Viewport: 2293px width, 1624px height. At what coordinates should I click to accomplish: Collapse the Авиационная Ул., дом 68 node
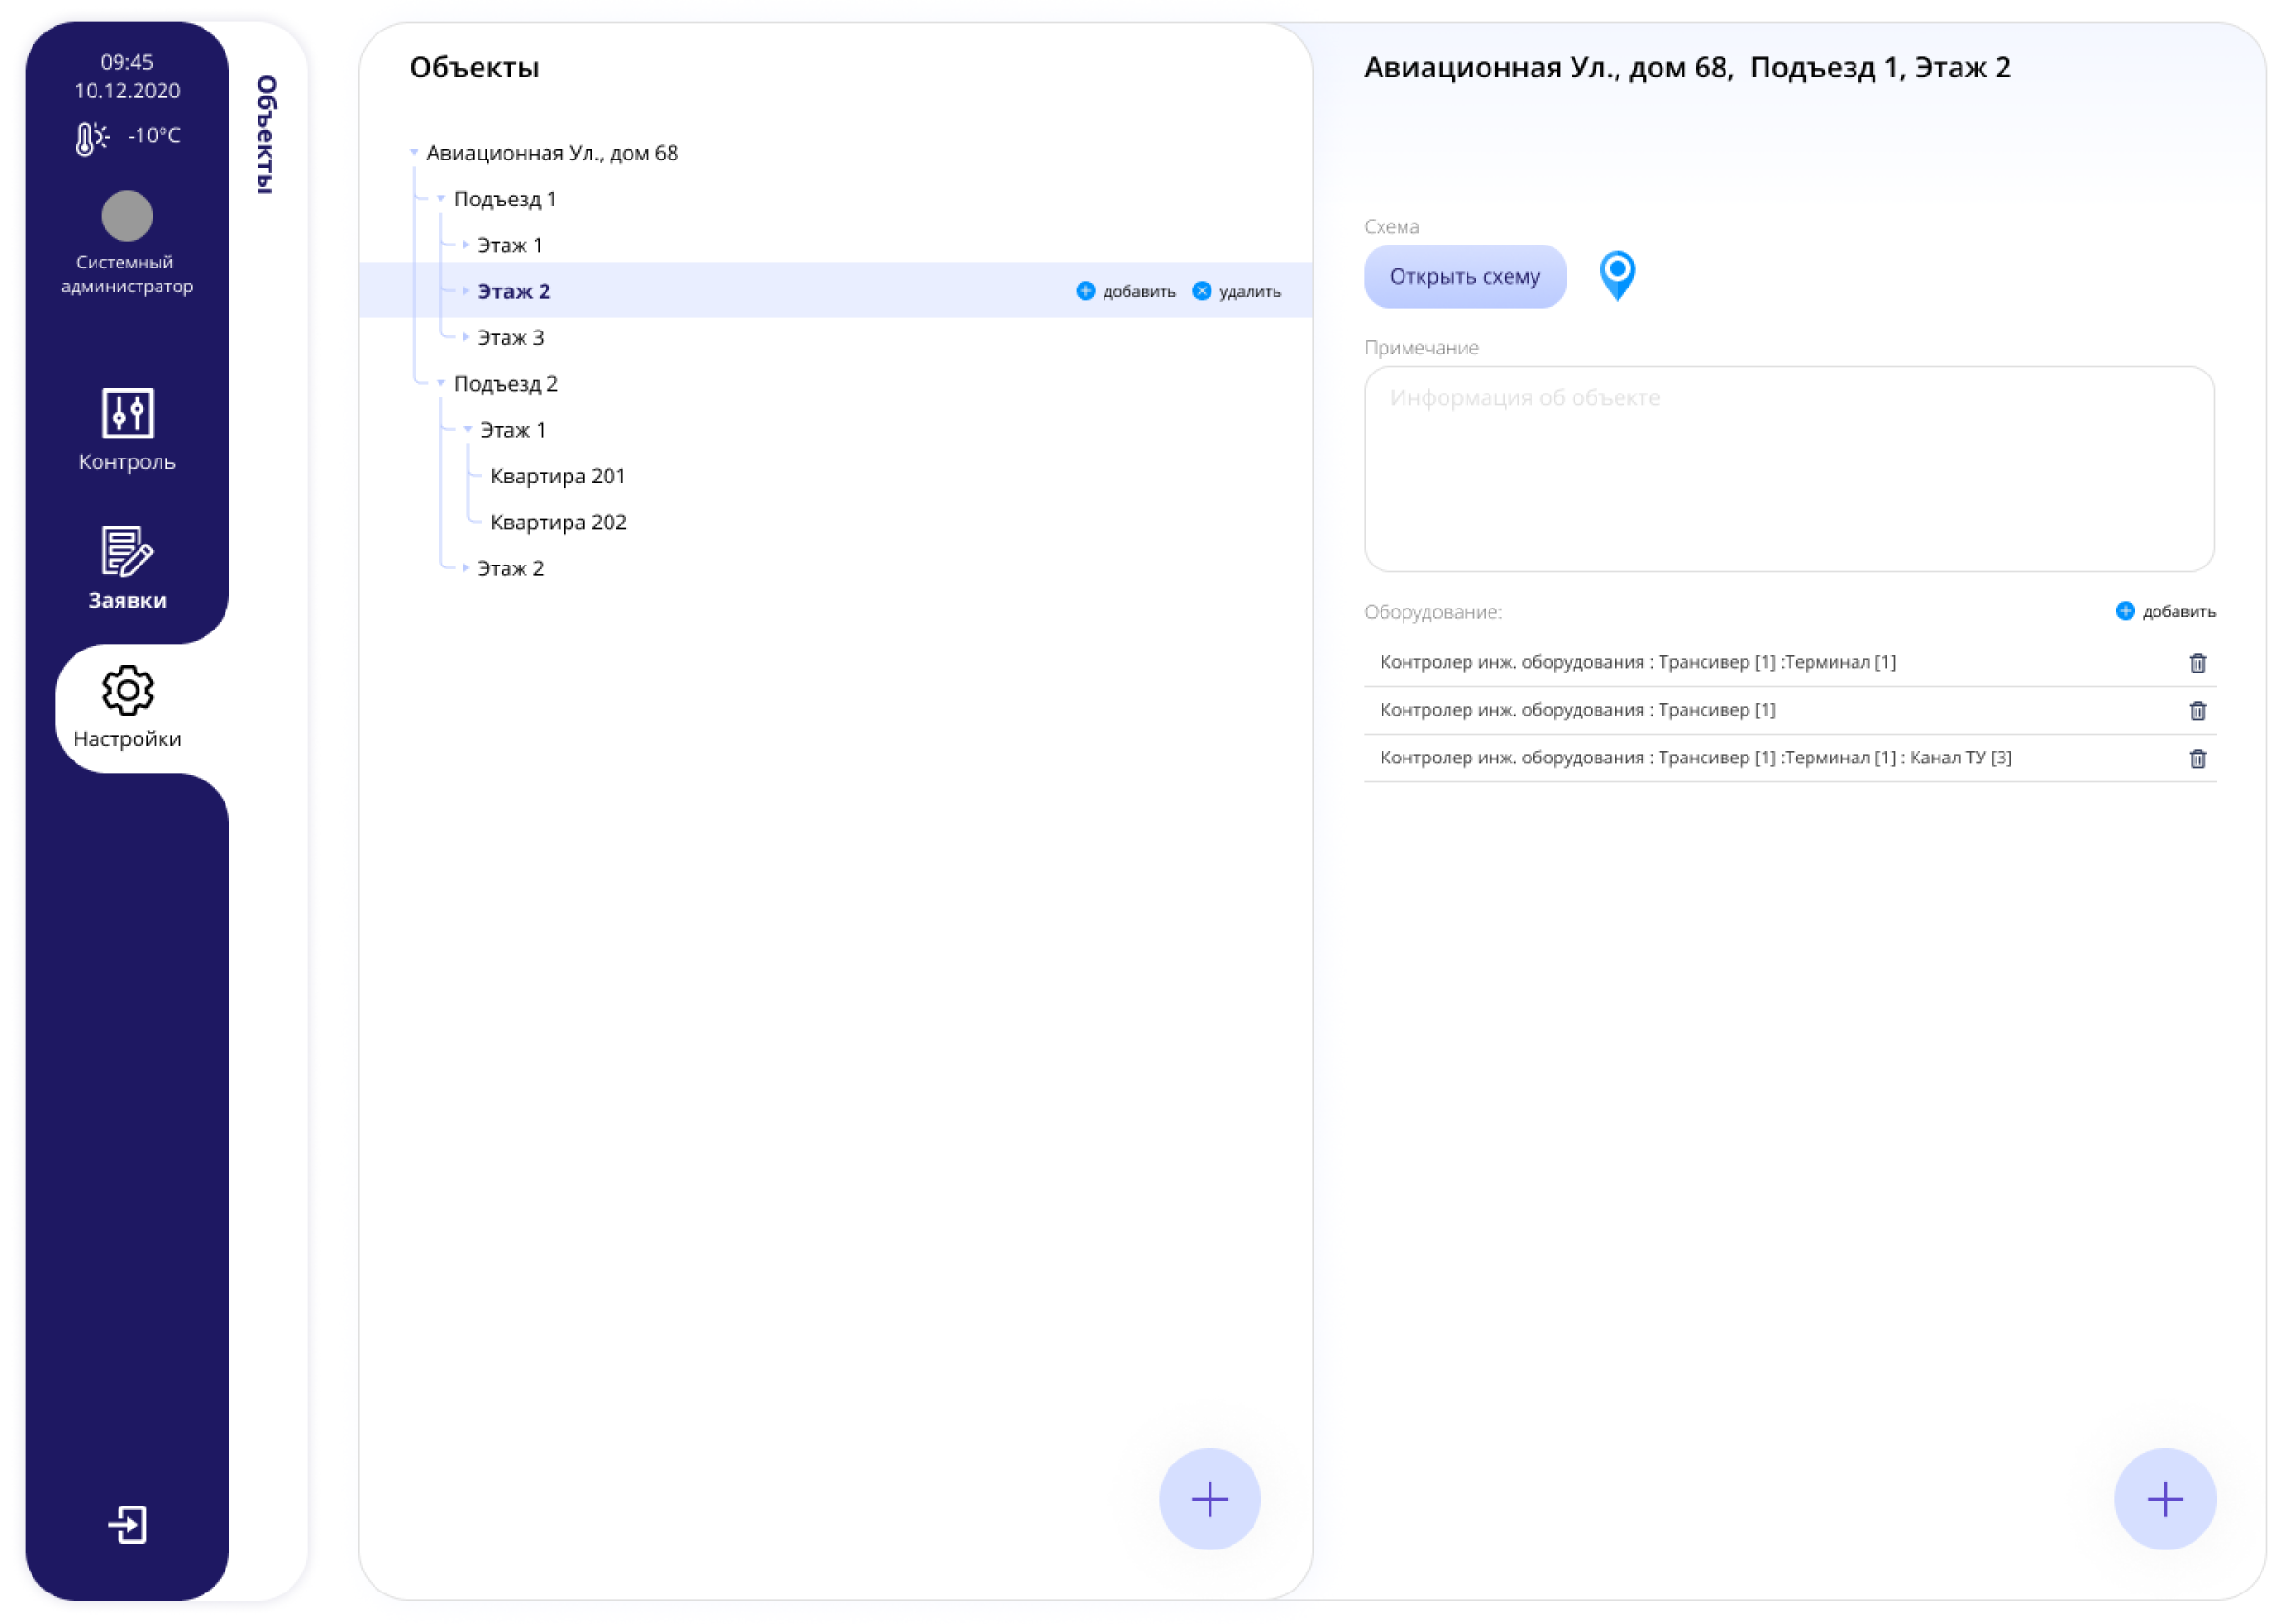coord(414,153)
